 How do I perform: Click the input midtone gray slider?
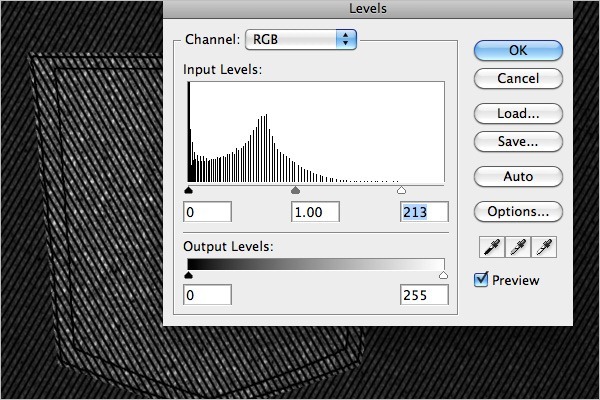pyautogui.click(x=295, y=190)
